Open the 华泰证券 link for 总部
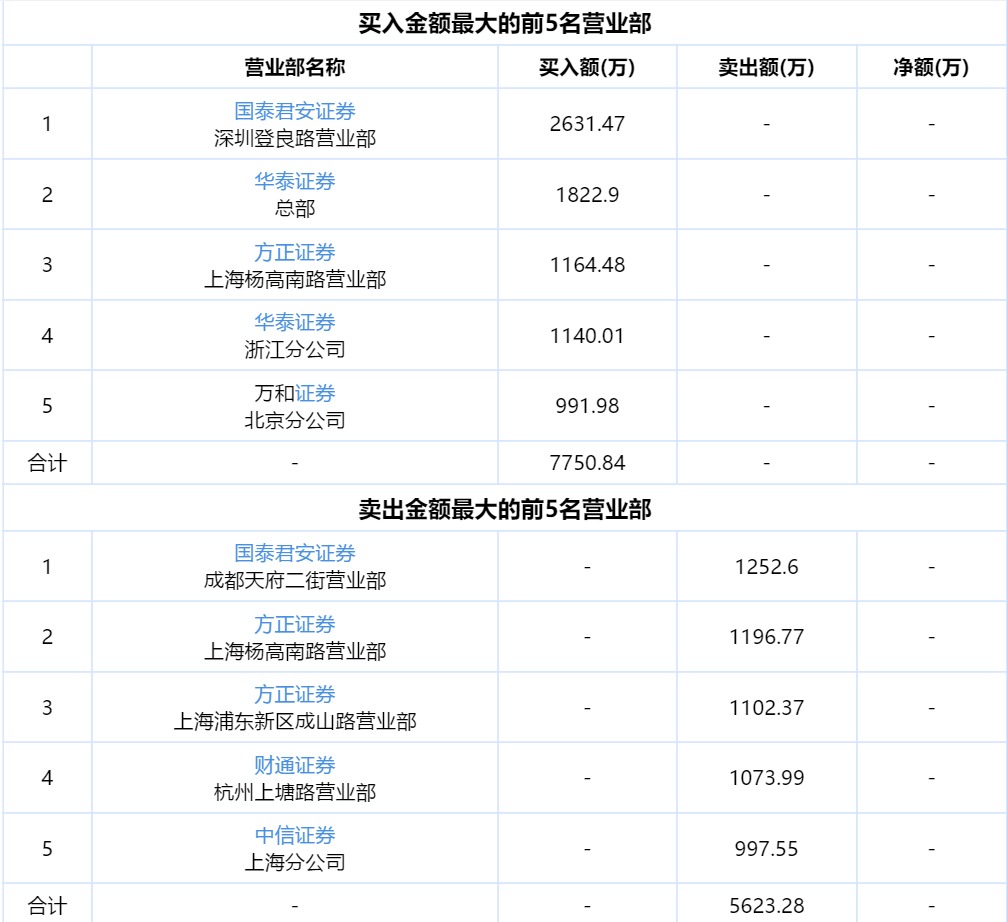 pos(296,182)
